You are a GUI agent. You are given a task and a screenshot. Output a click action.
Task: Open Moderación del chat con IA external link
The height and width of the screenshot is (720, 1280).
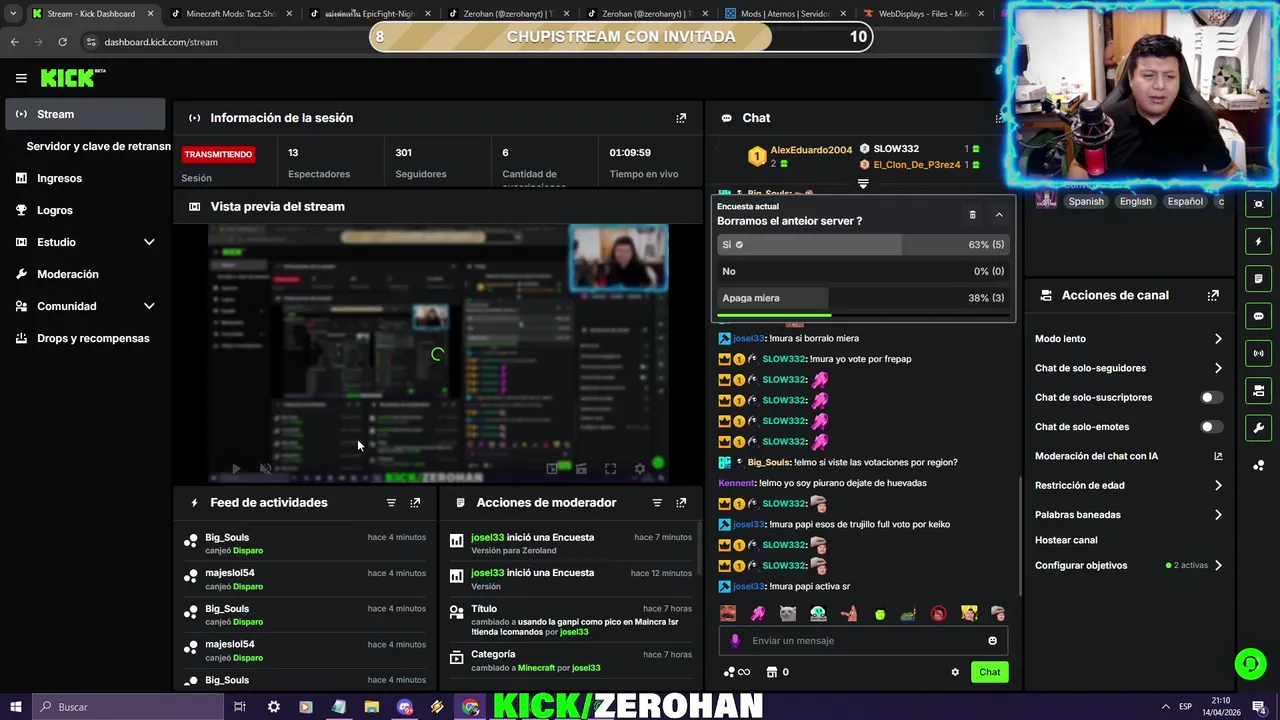tap(1218, 456)
